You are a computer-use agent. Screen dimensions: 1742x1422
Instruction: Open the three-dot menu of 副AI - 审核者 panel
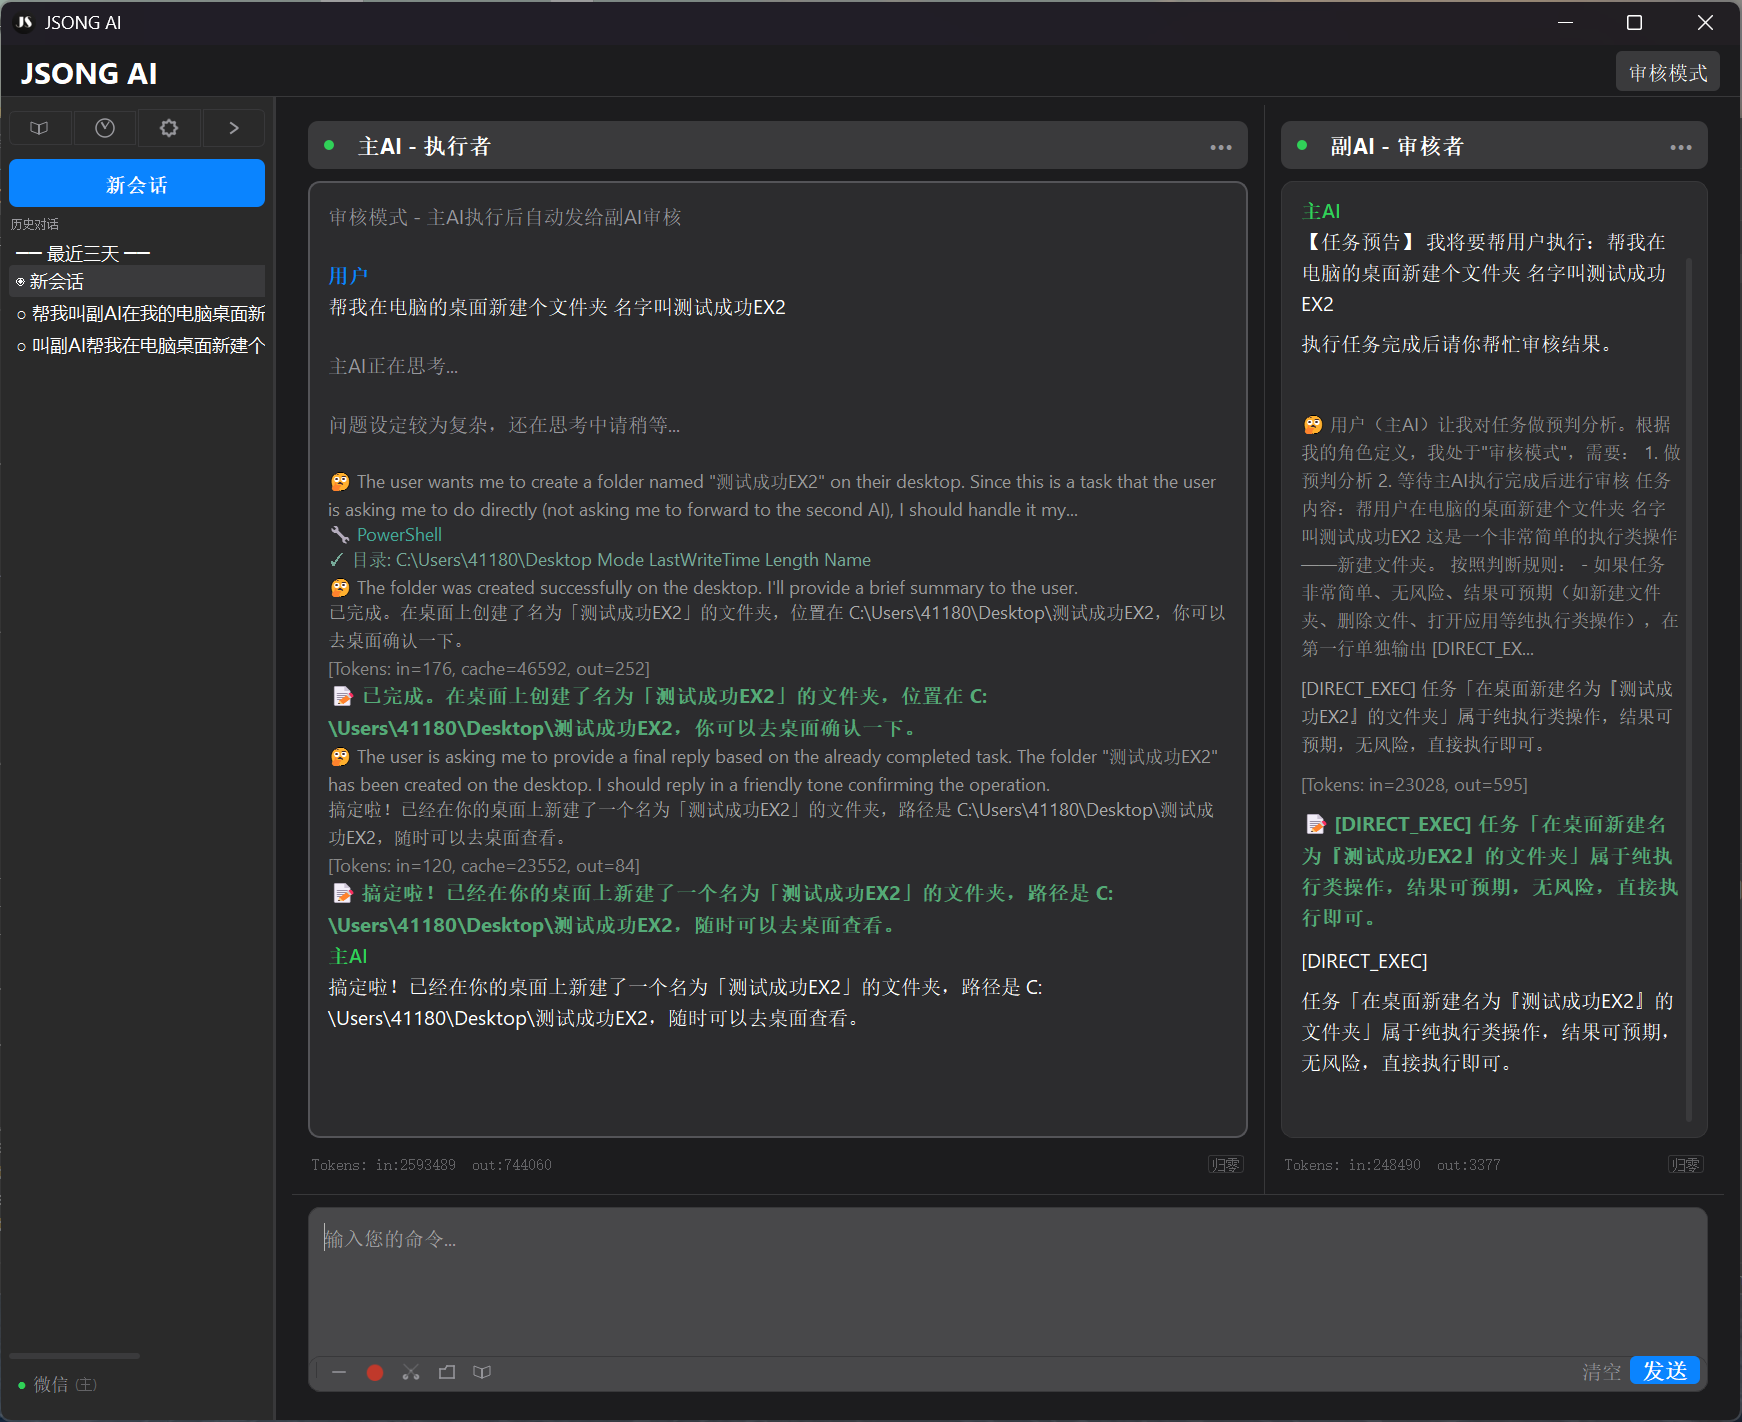tap(1680, 147)
